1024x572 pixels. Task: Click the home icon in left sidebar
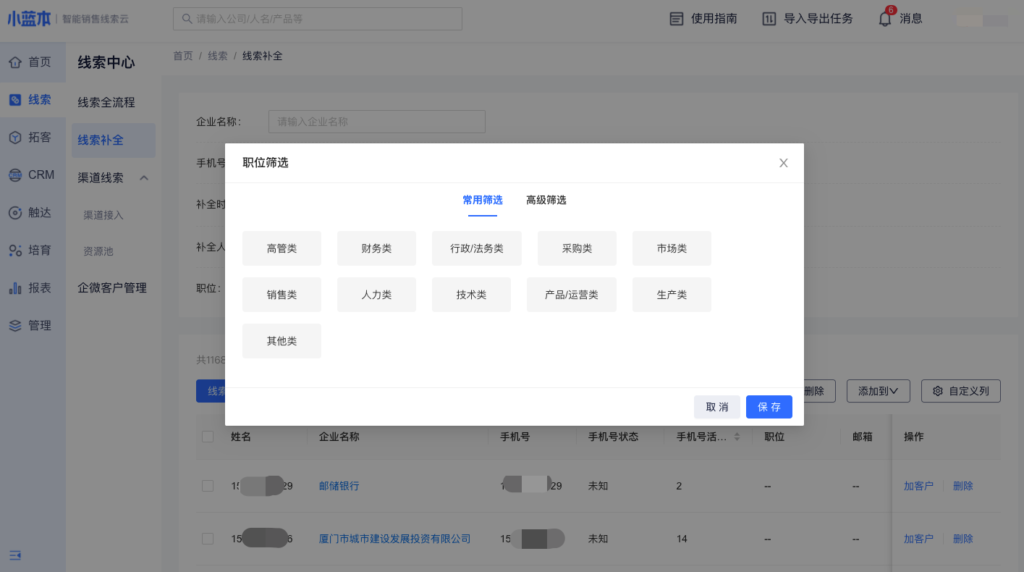15,62
